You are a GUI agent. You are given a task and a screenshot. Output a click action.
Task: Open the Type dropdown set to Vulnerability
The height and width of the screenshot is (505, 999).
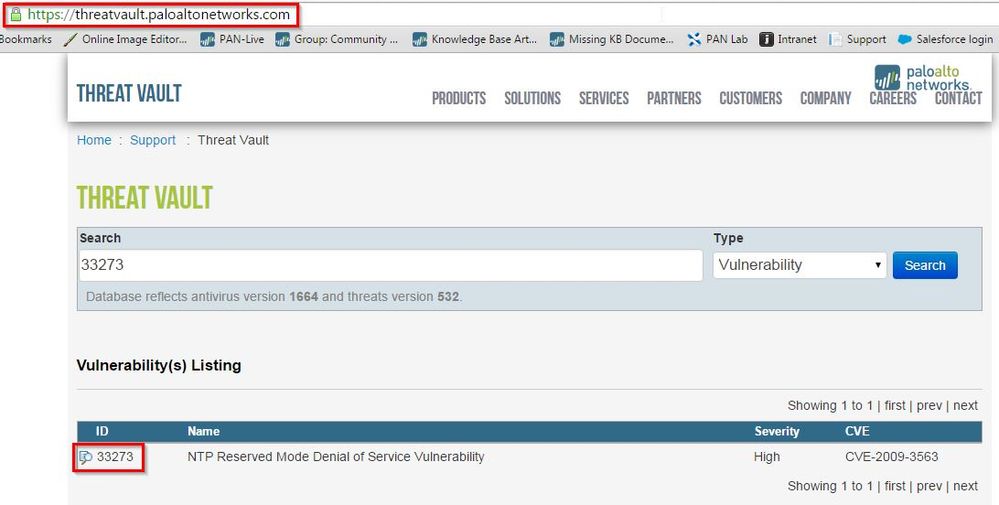[x=800, y=265]
